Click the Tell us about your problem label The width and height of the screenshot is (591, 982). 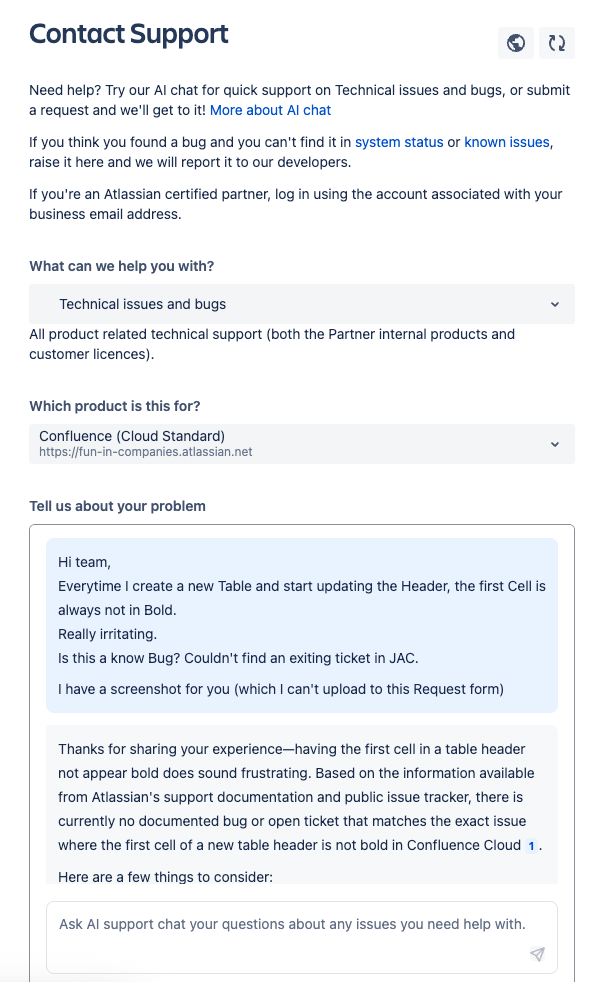(117, 506)
